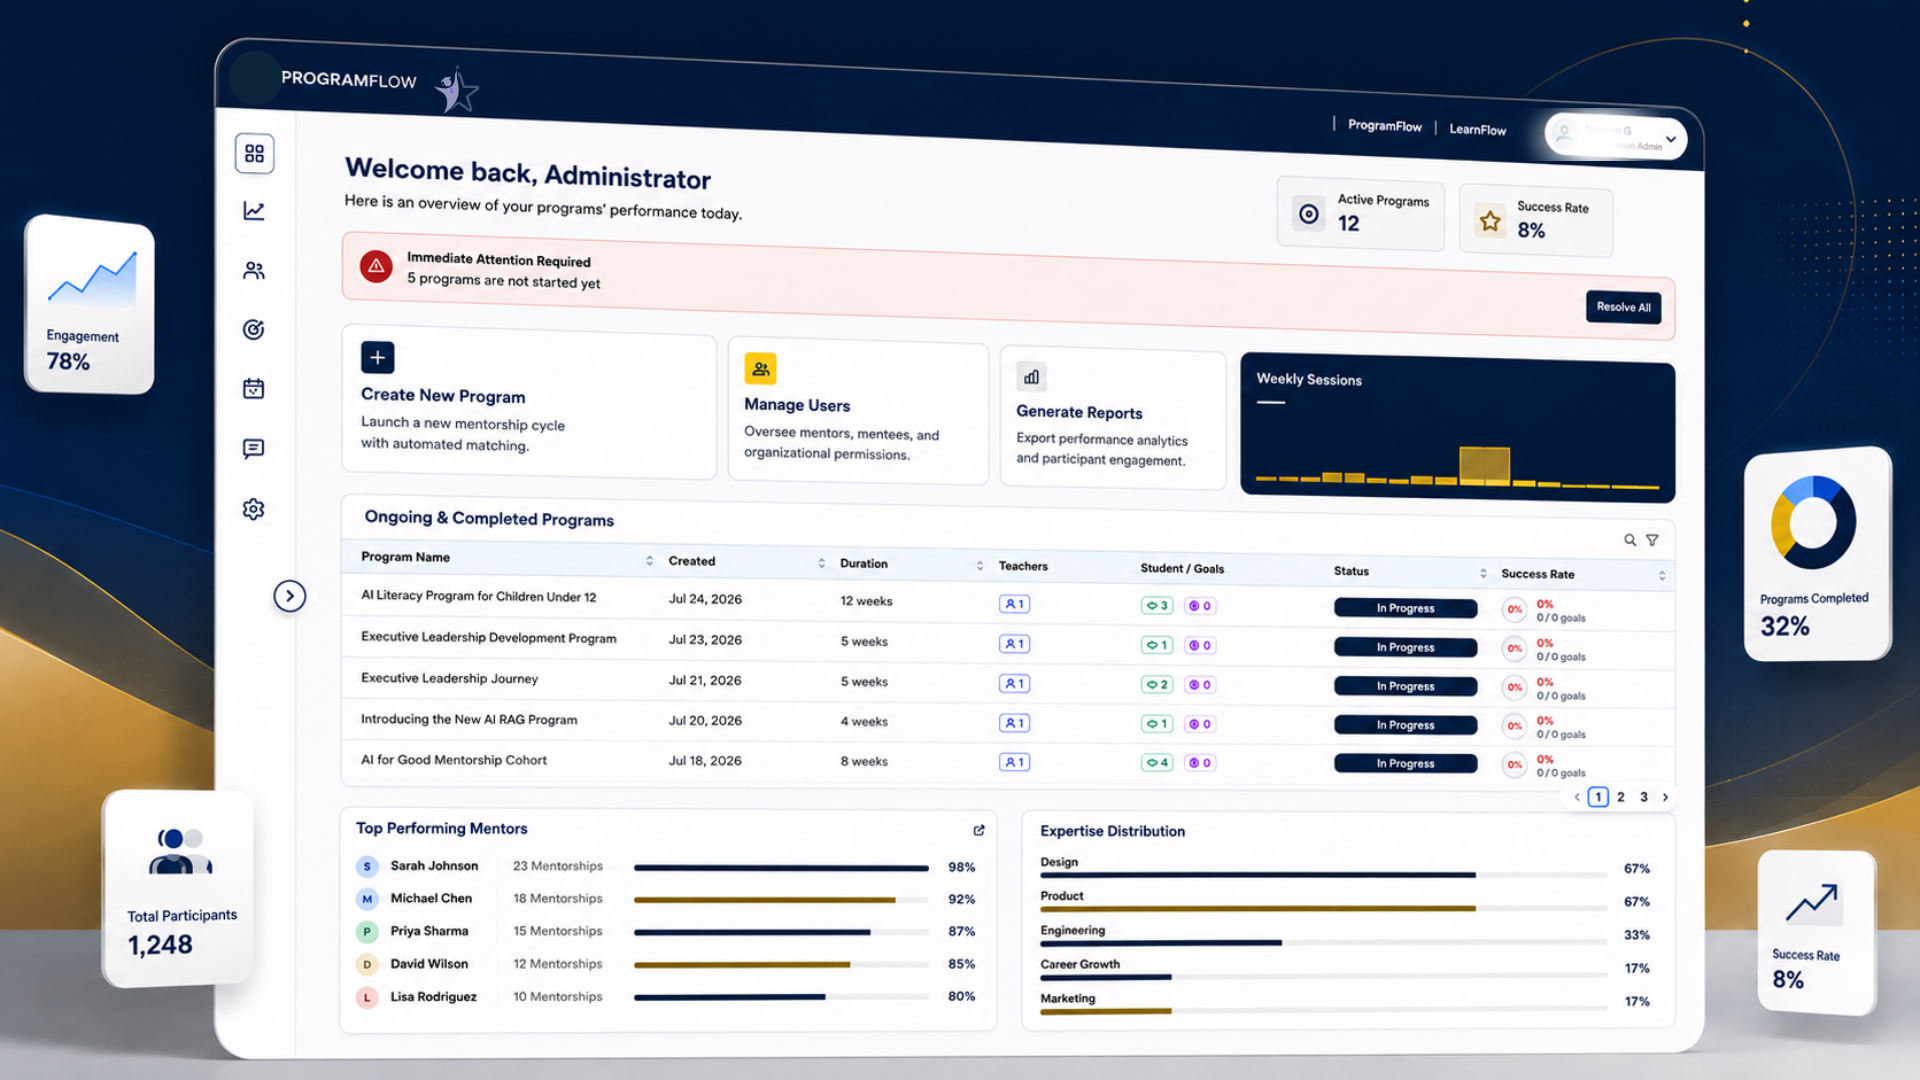Switch to the ProgramFlow tab

point(1384,125)
